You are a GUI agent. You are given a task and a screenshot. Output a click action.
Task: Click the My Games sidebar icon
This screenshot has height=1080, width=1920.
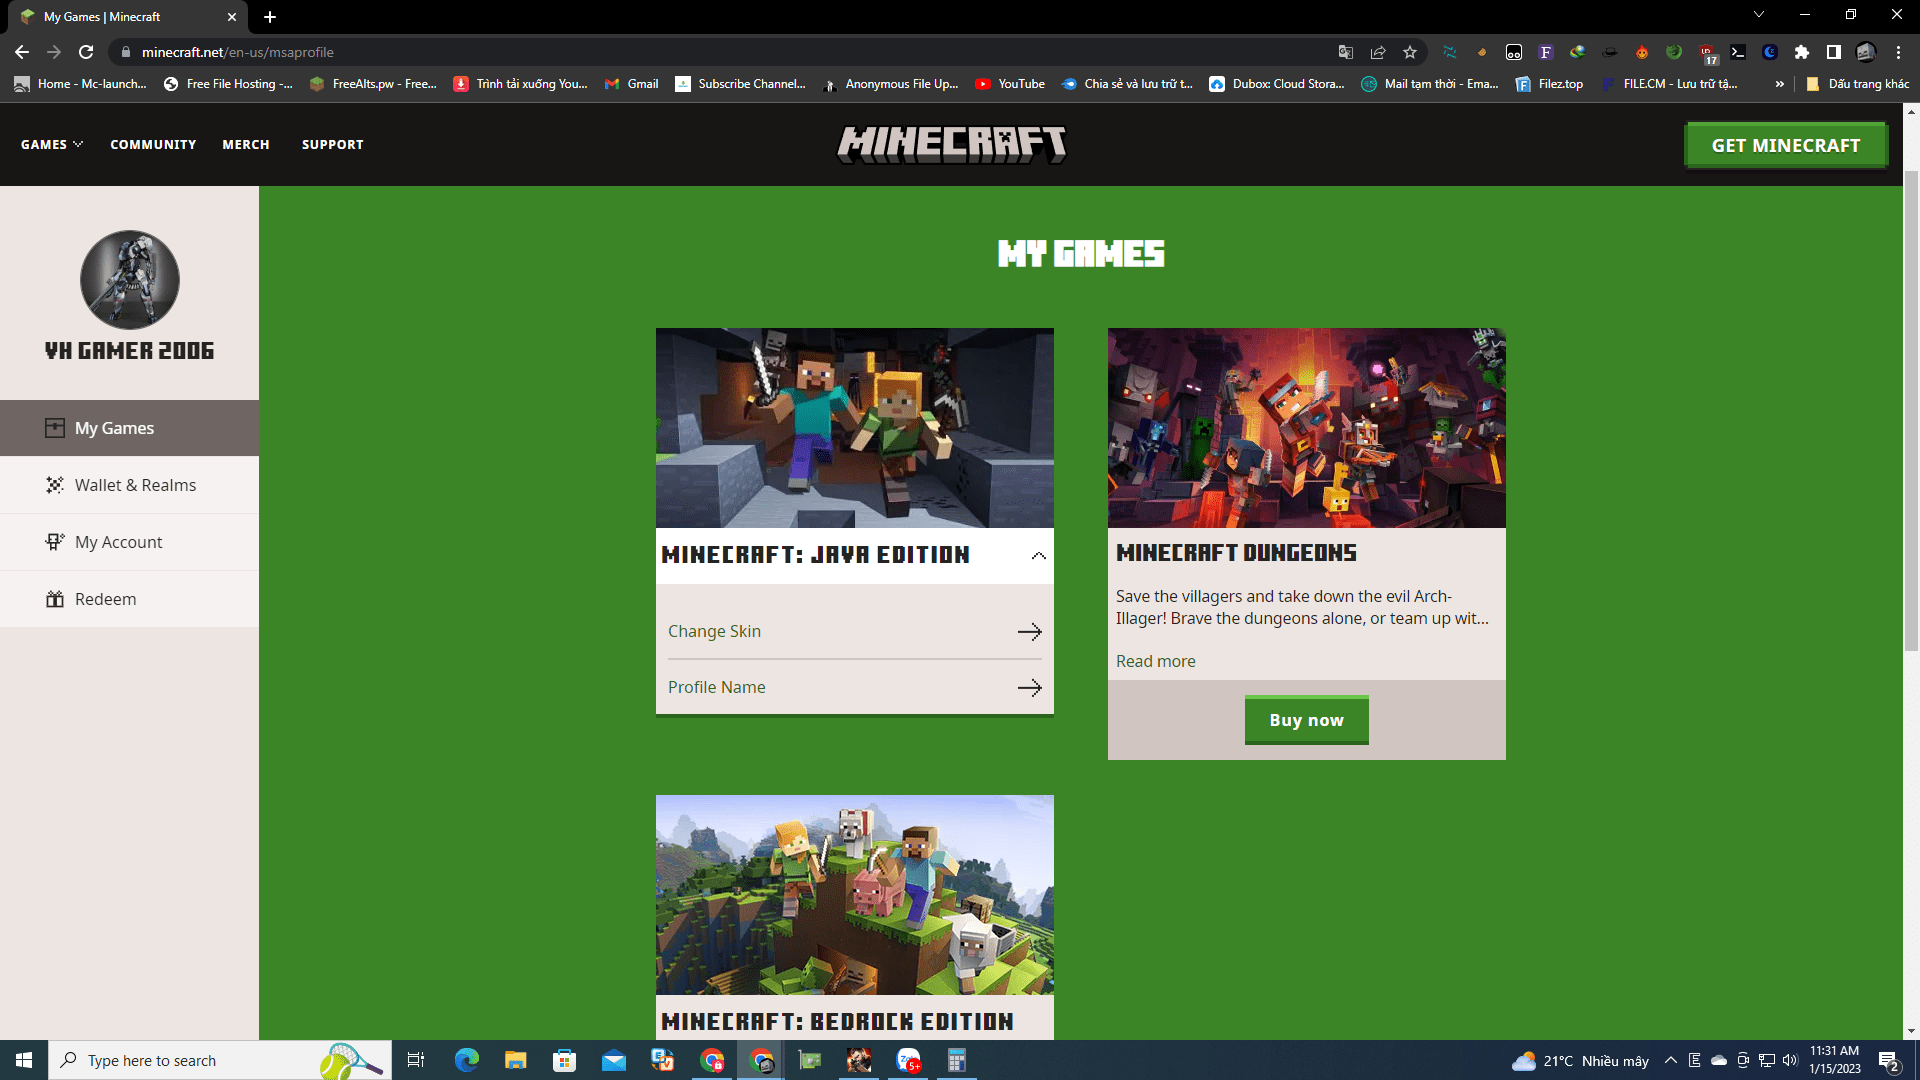54,428
